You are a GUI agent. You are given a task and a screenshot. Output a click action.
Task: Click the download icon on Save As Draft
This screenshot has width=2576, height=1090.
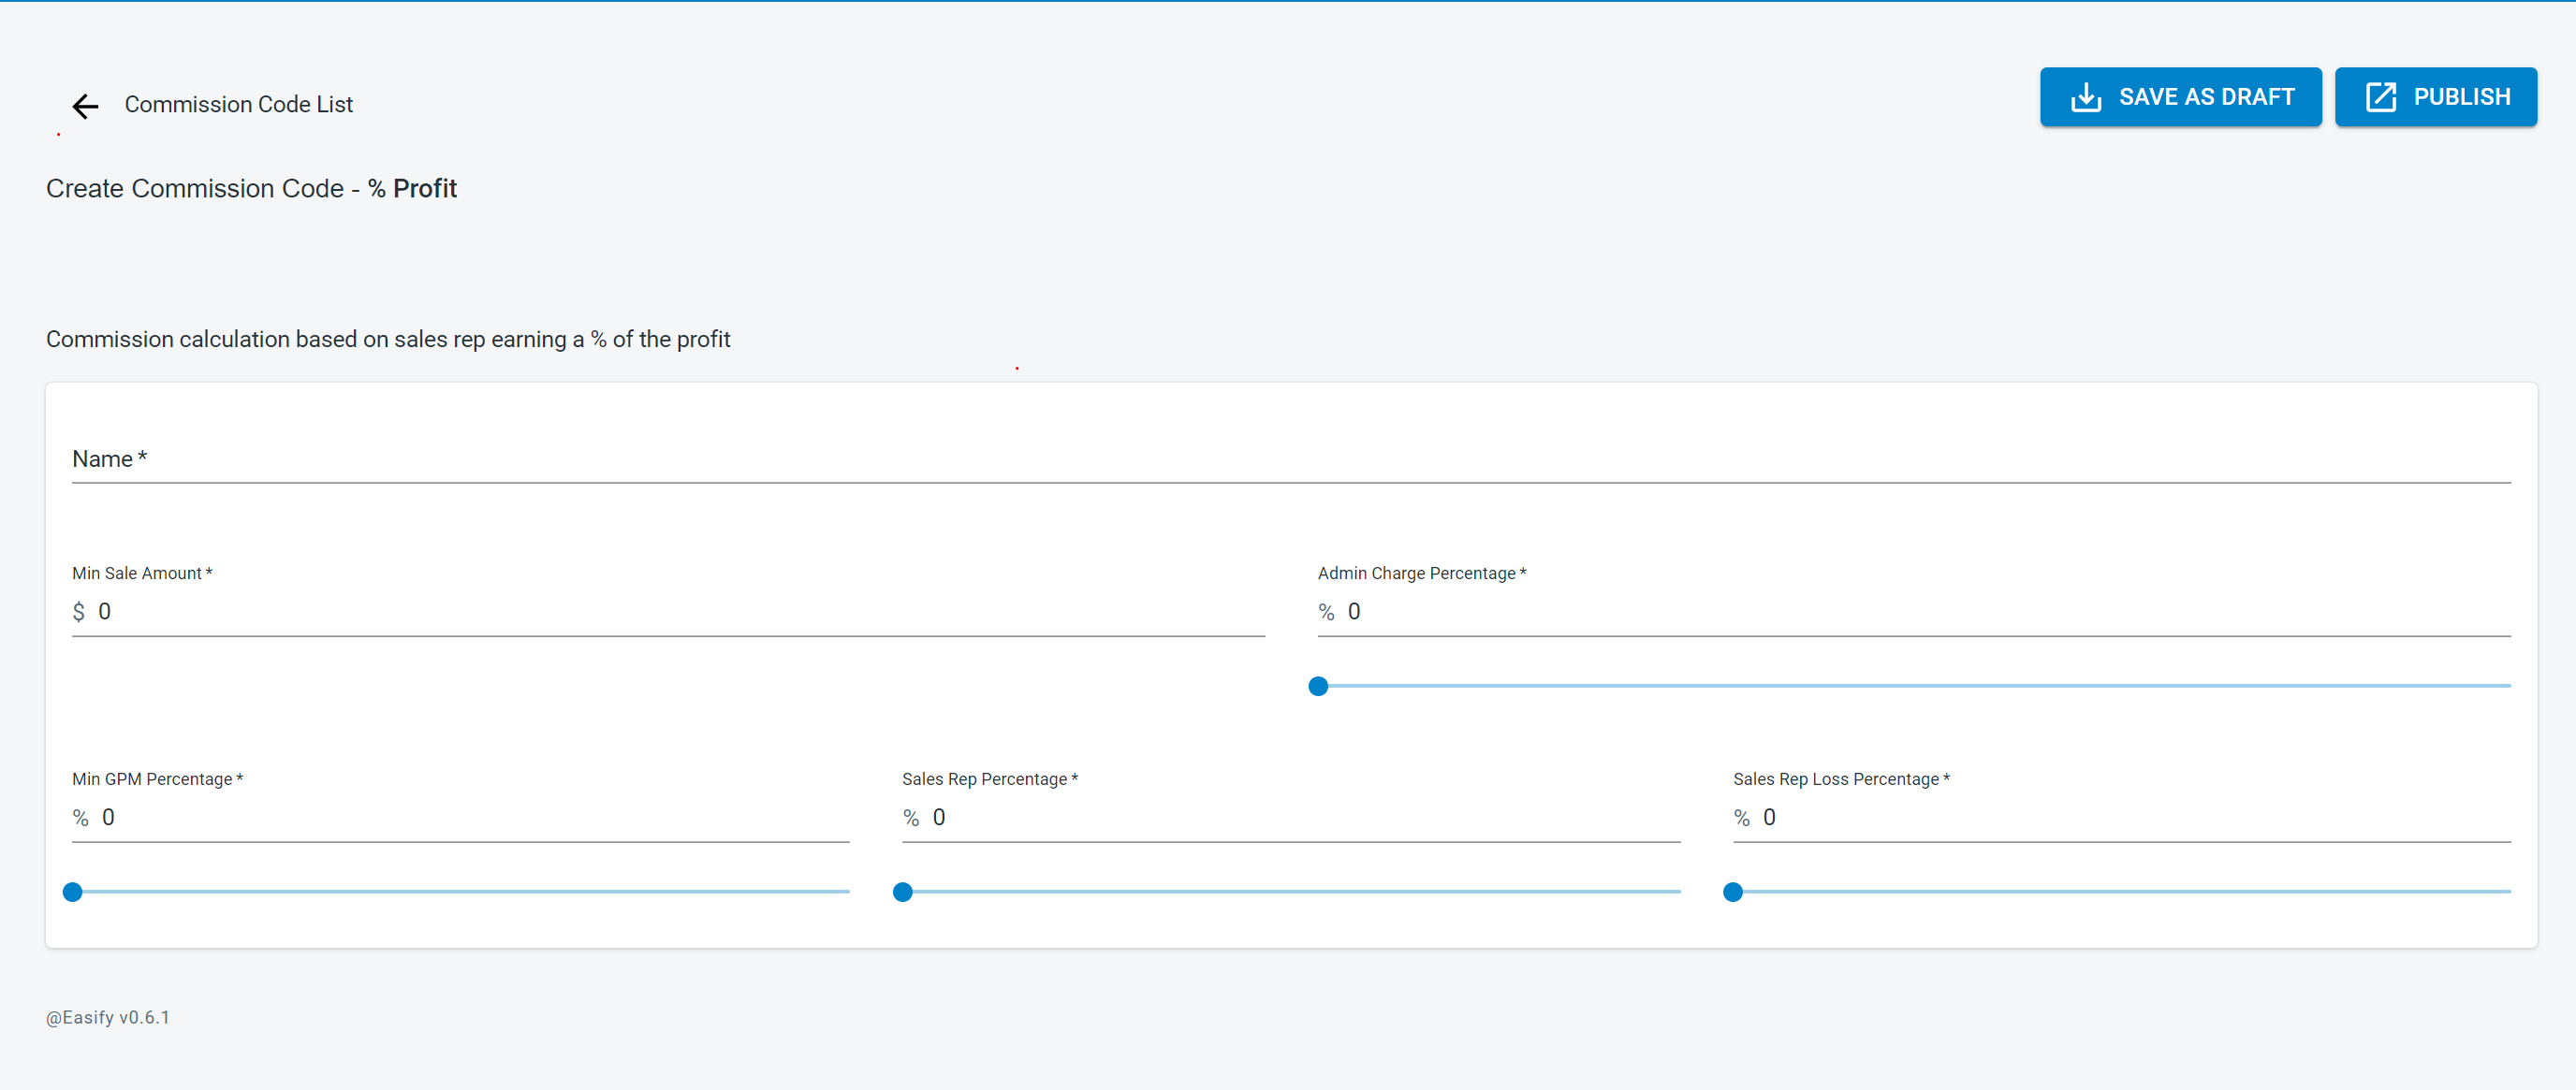click(2086, 97)
